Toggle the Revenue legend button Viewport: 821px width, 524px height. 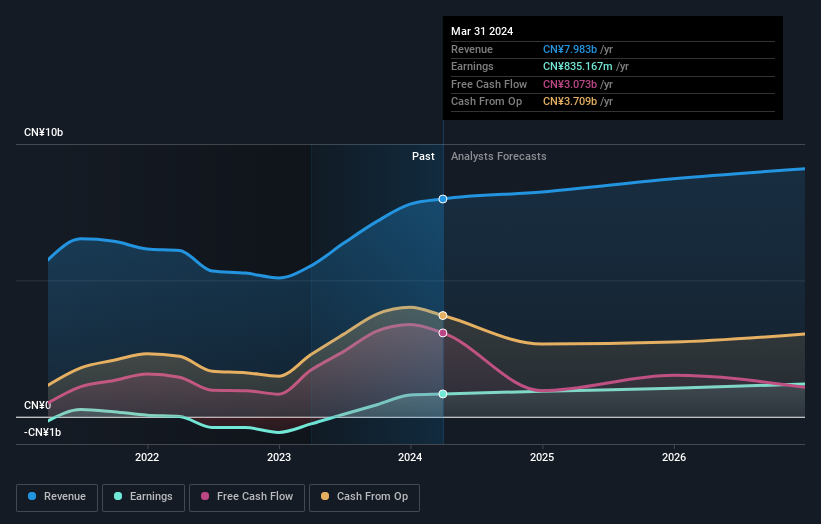click(x=57, y=497)
